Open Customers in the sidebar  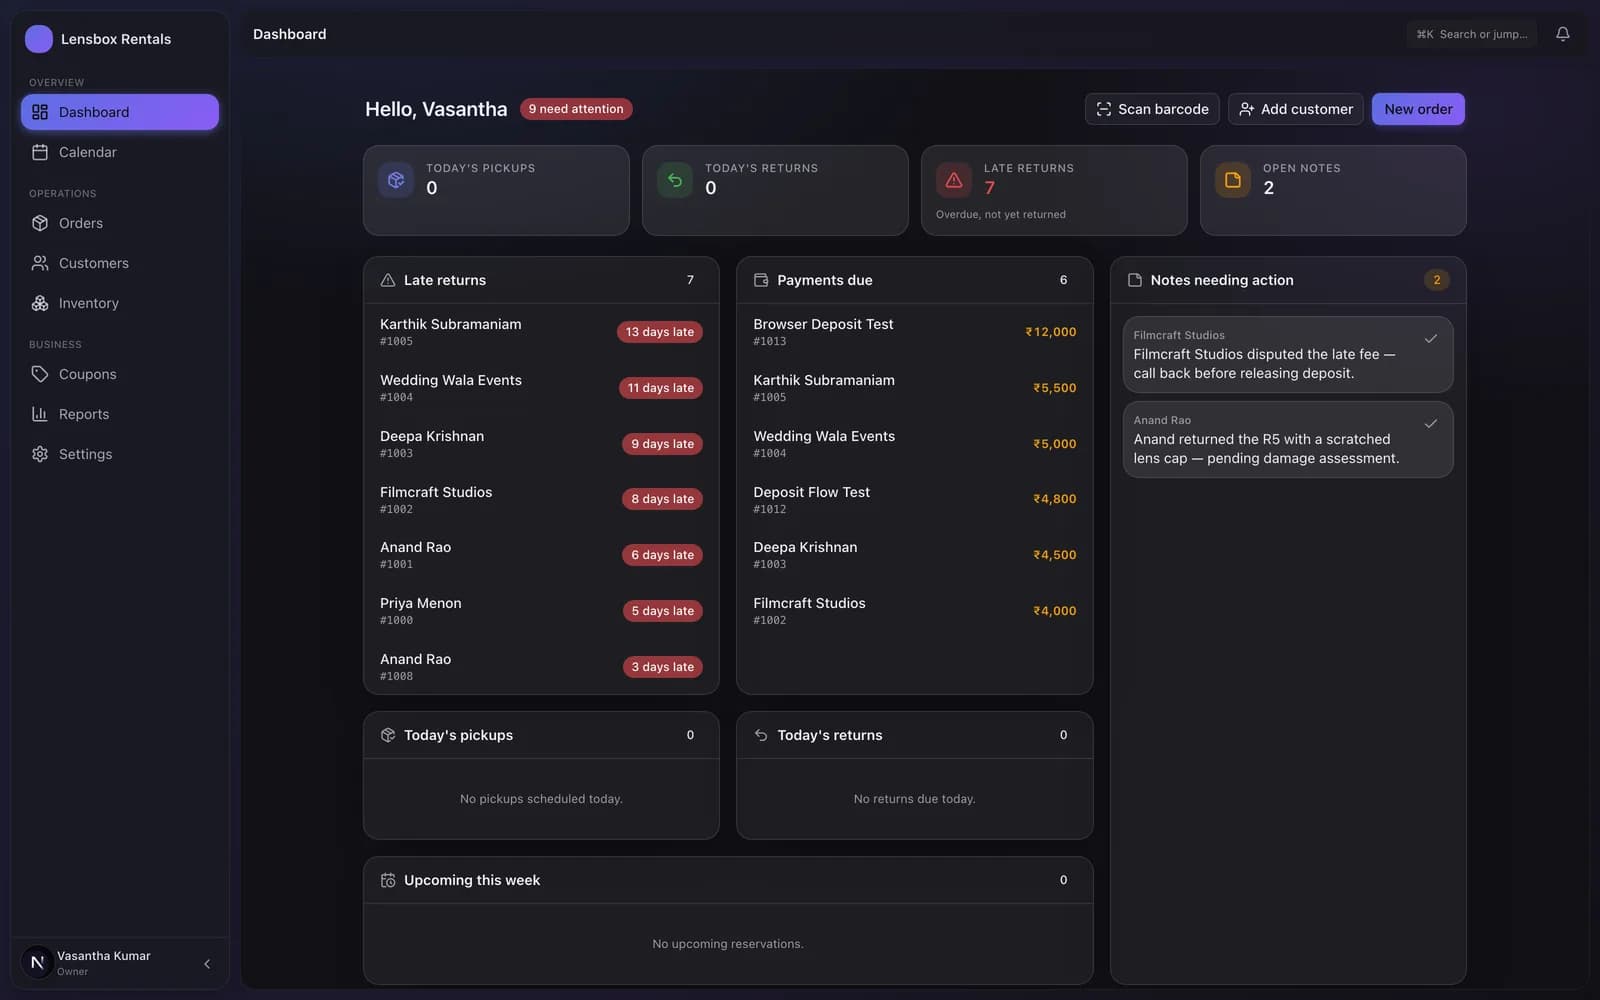[x=120, y=263]
